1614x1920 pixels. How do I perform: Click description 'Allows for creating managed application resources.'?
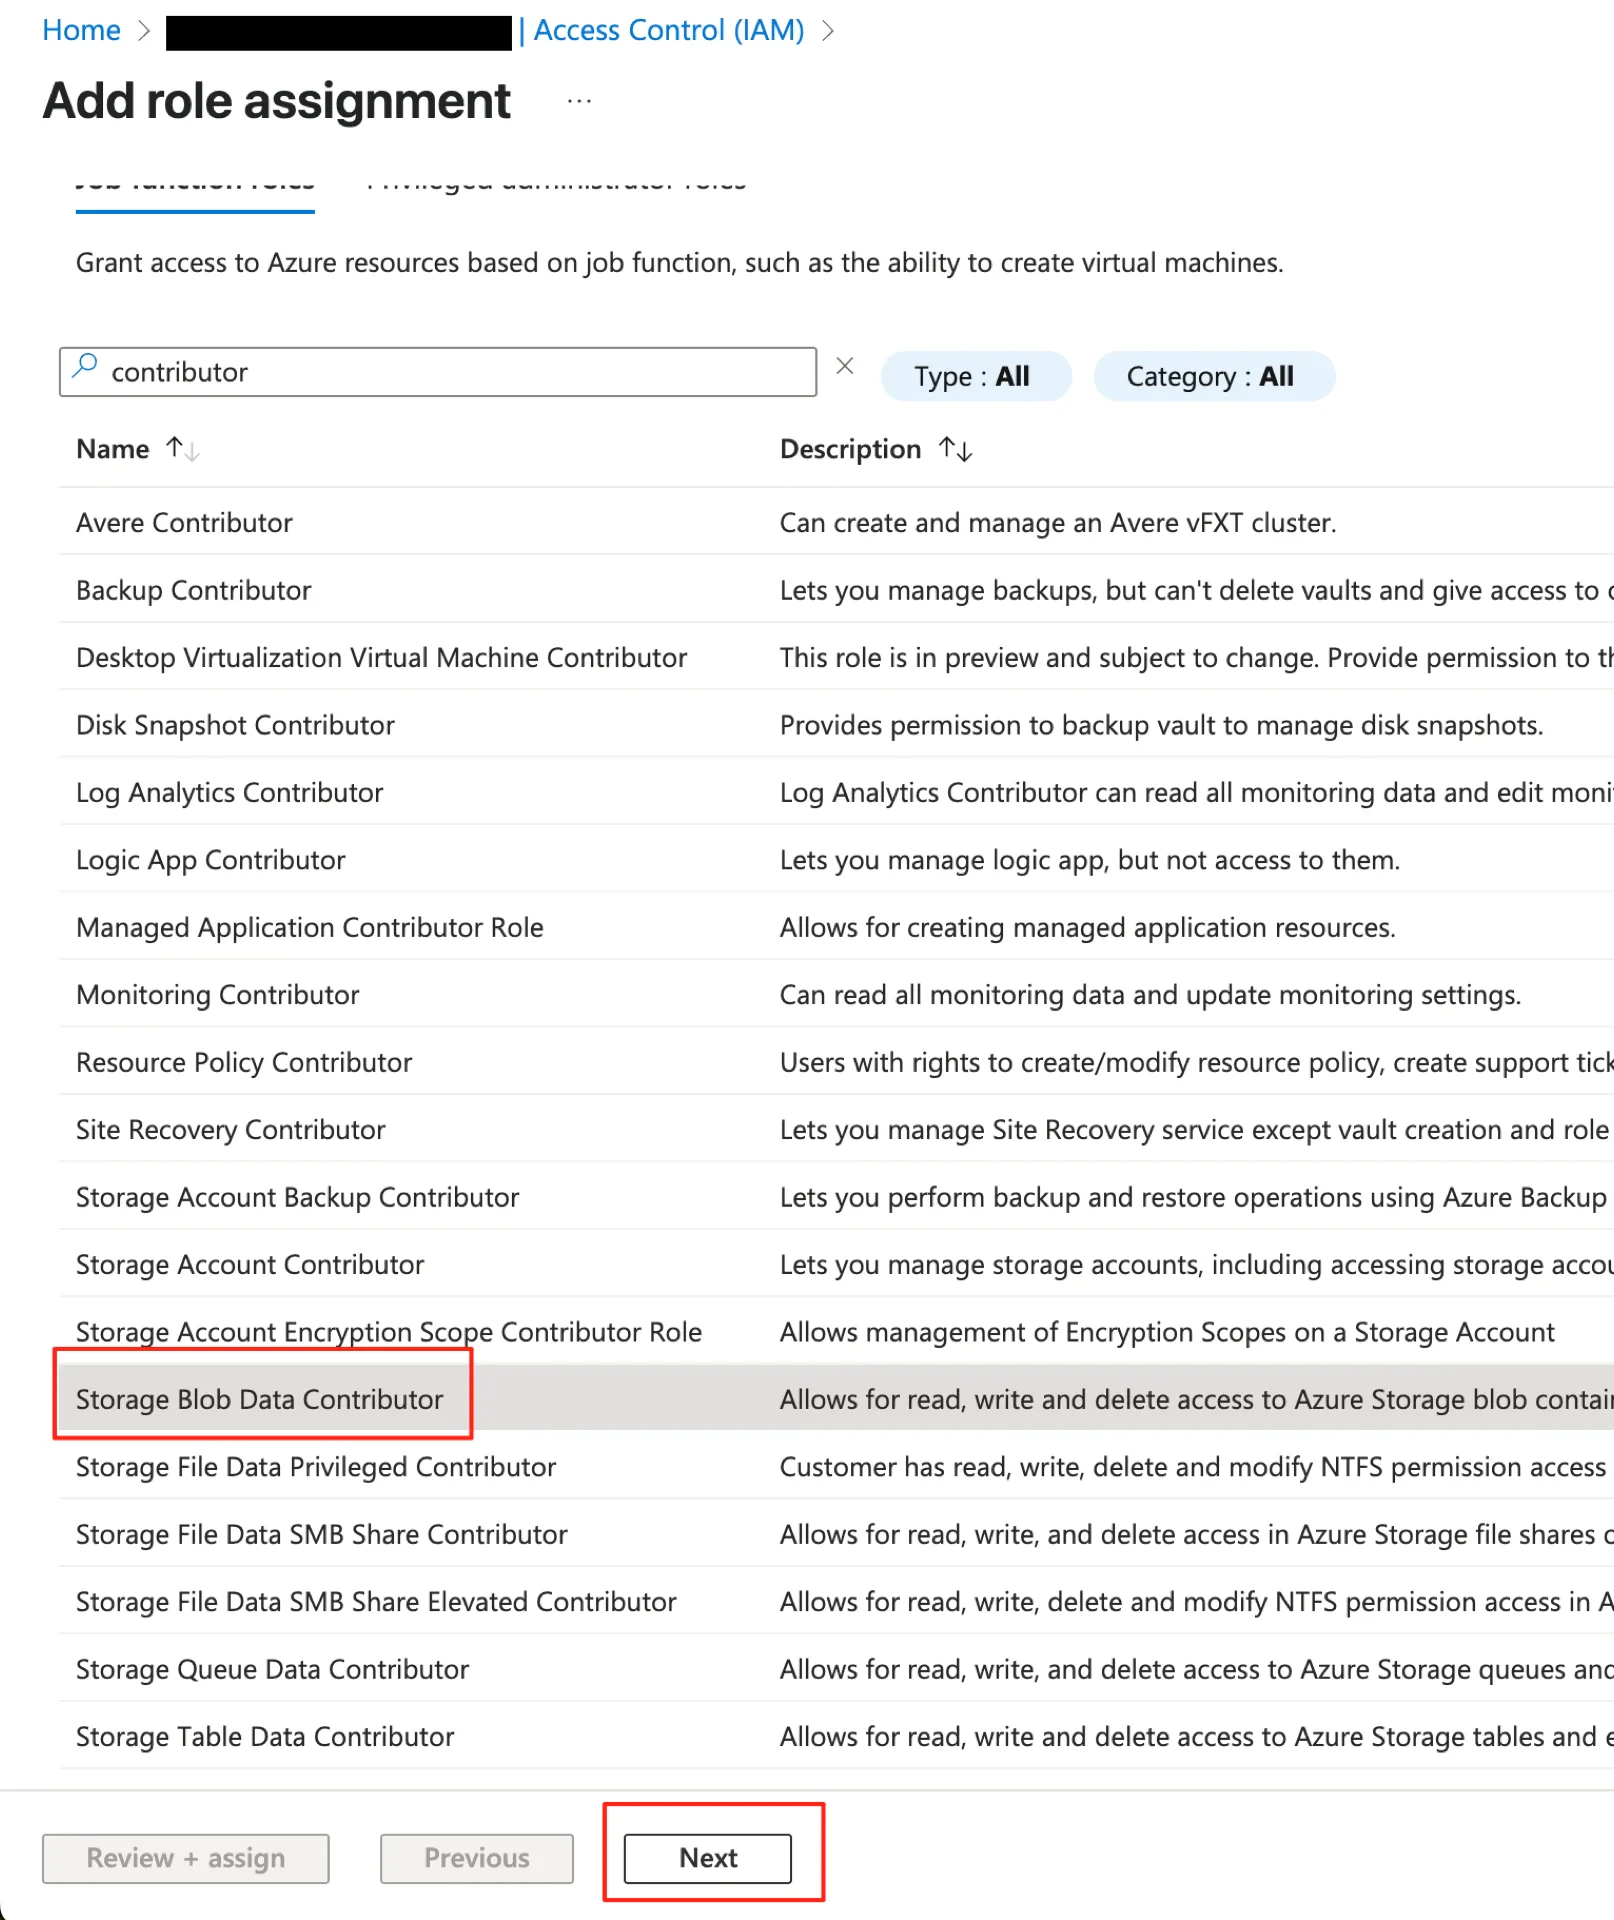1087,927
